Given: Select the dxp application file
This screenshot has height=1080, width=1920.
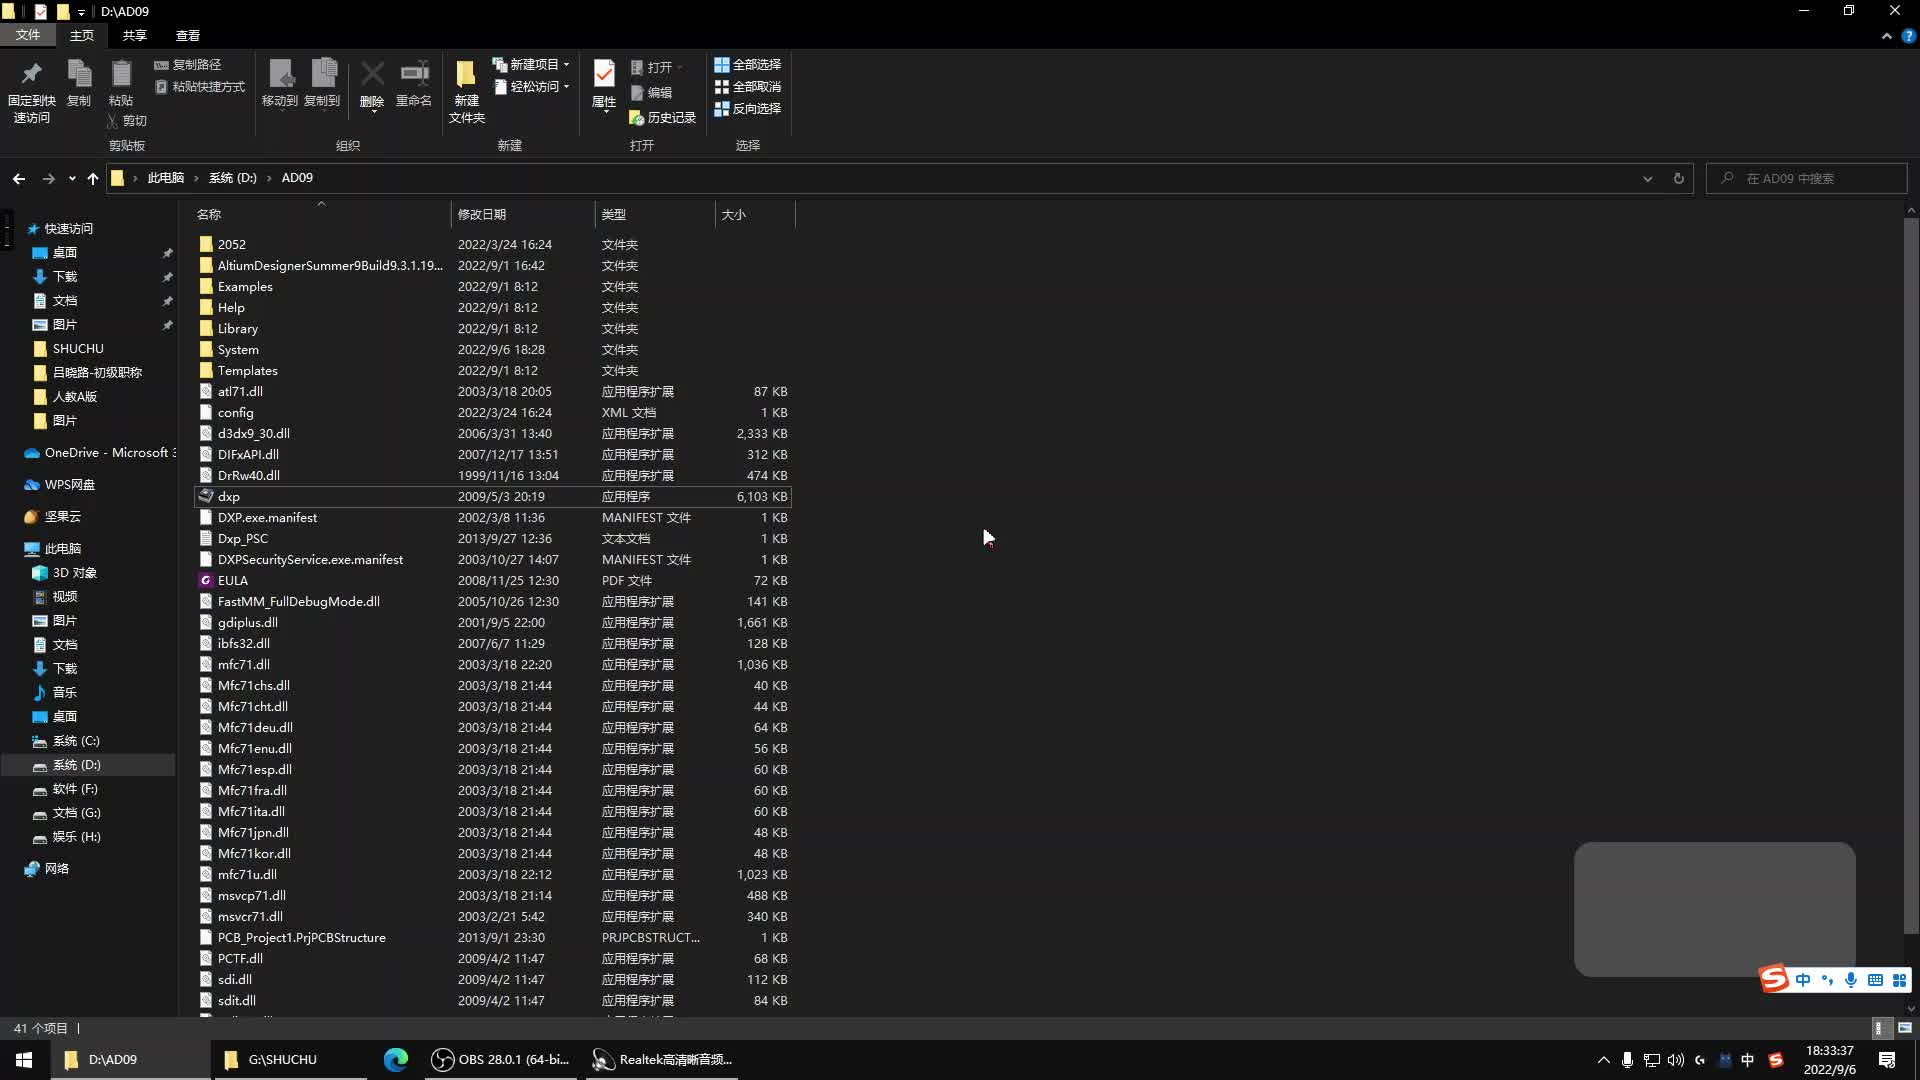Looking at the screenshot, I should click(493, 497).
